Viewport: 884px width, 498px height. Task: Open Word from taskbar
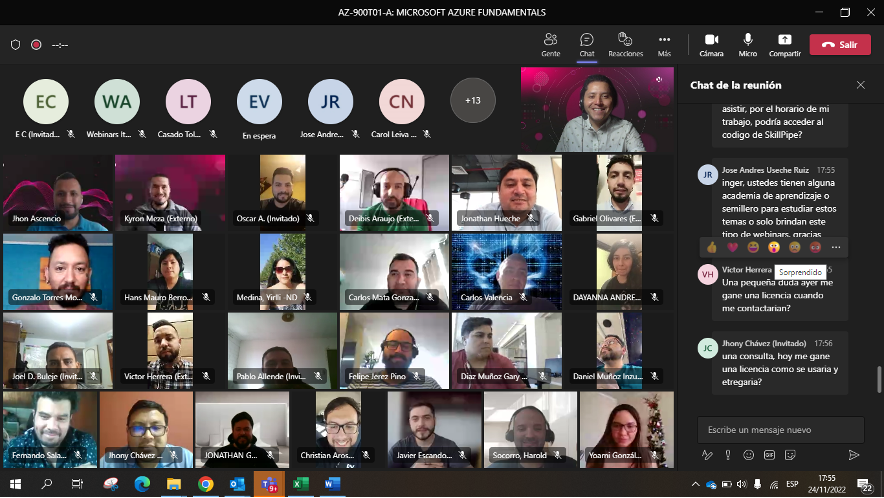pos(333,484)
